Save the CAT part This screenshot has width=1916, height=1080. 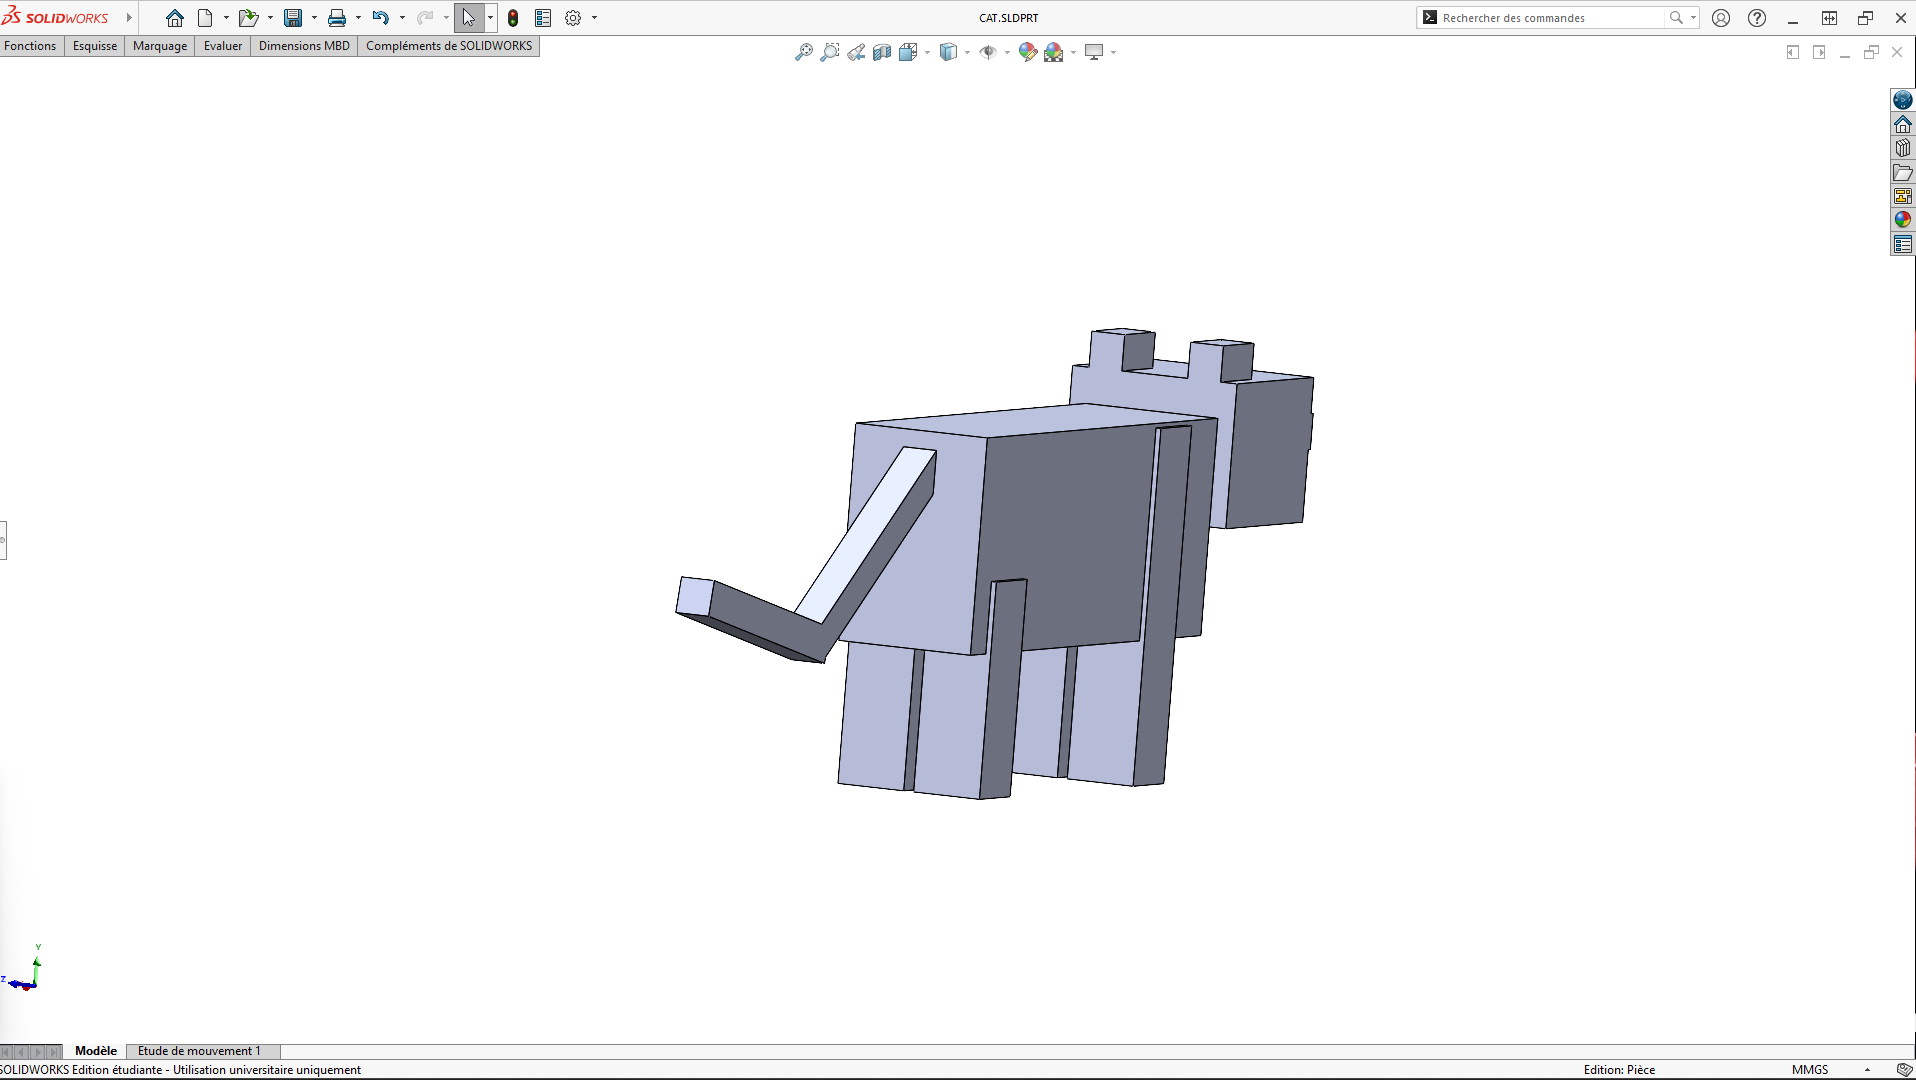coord(293,18)
